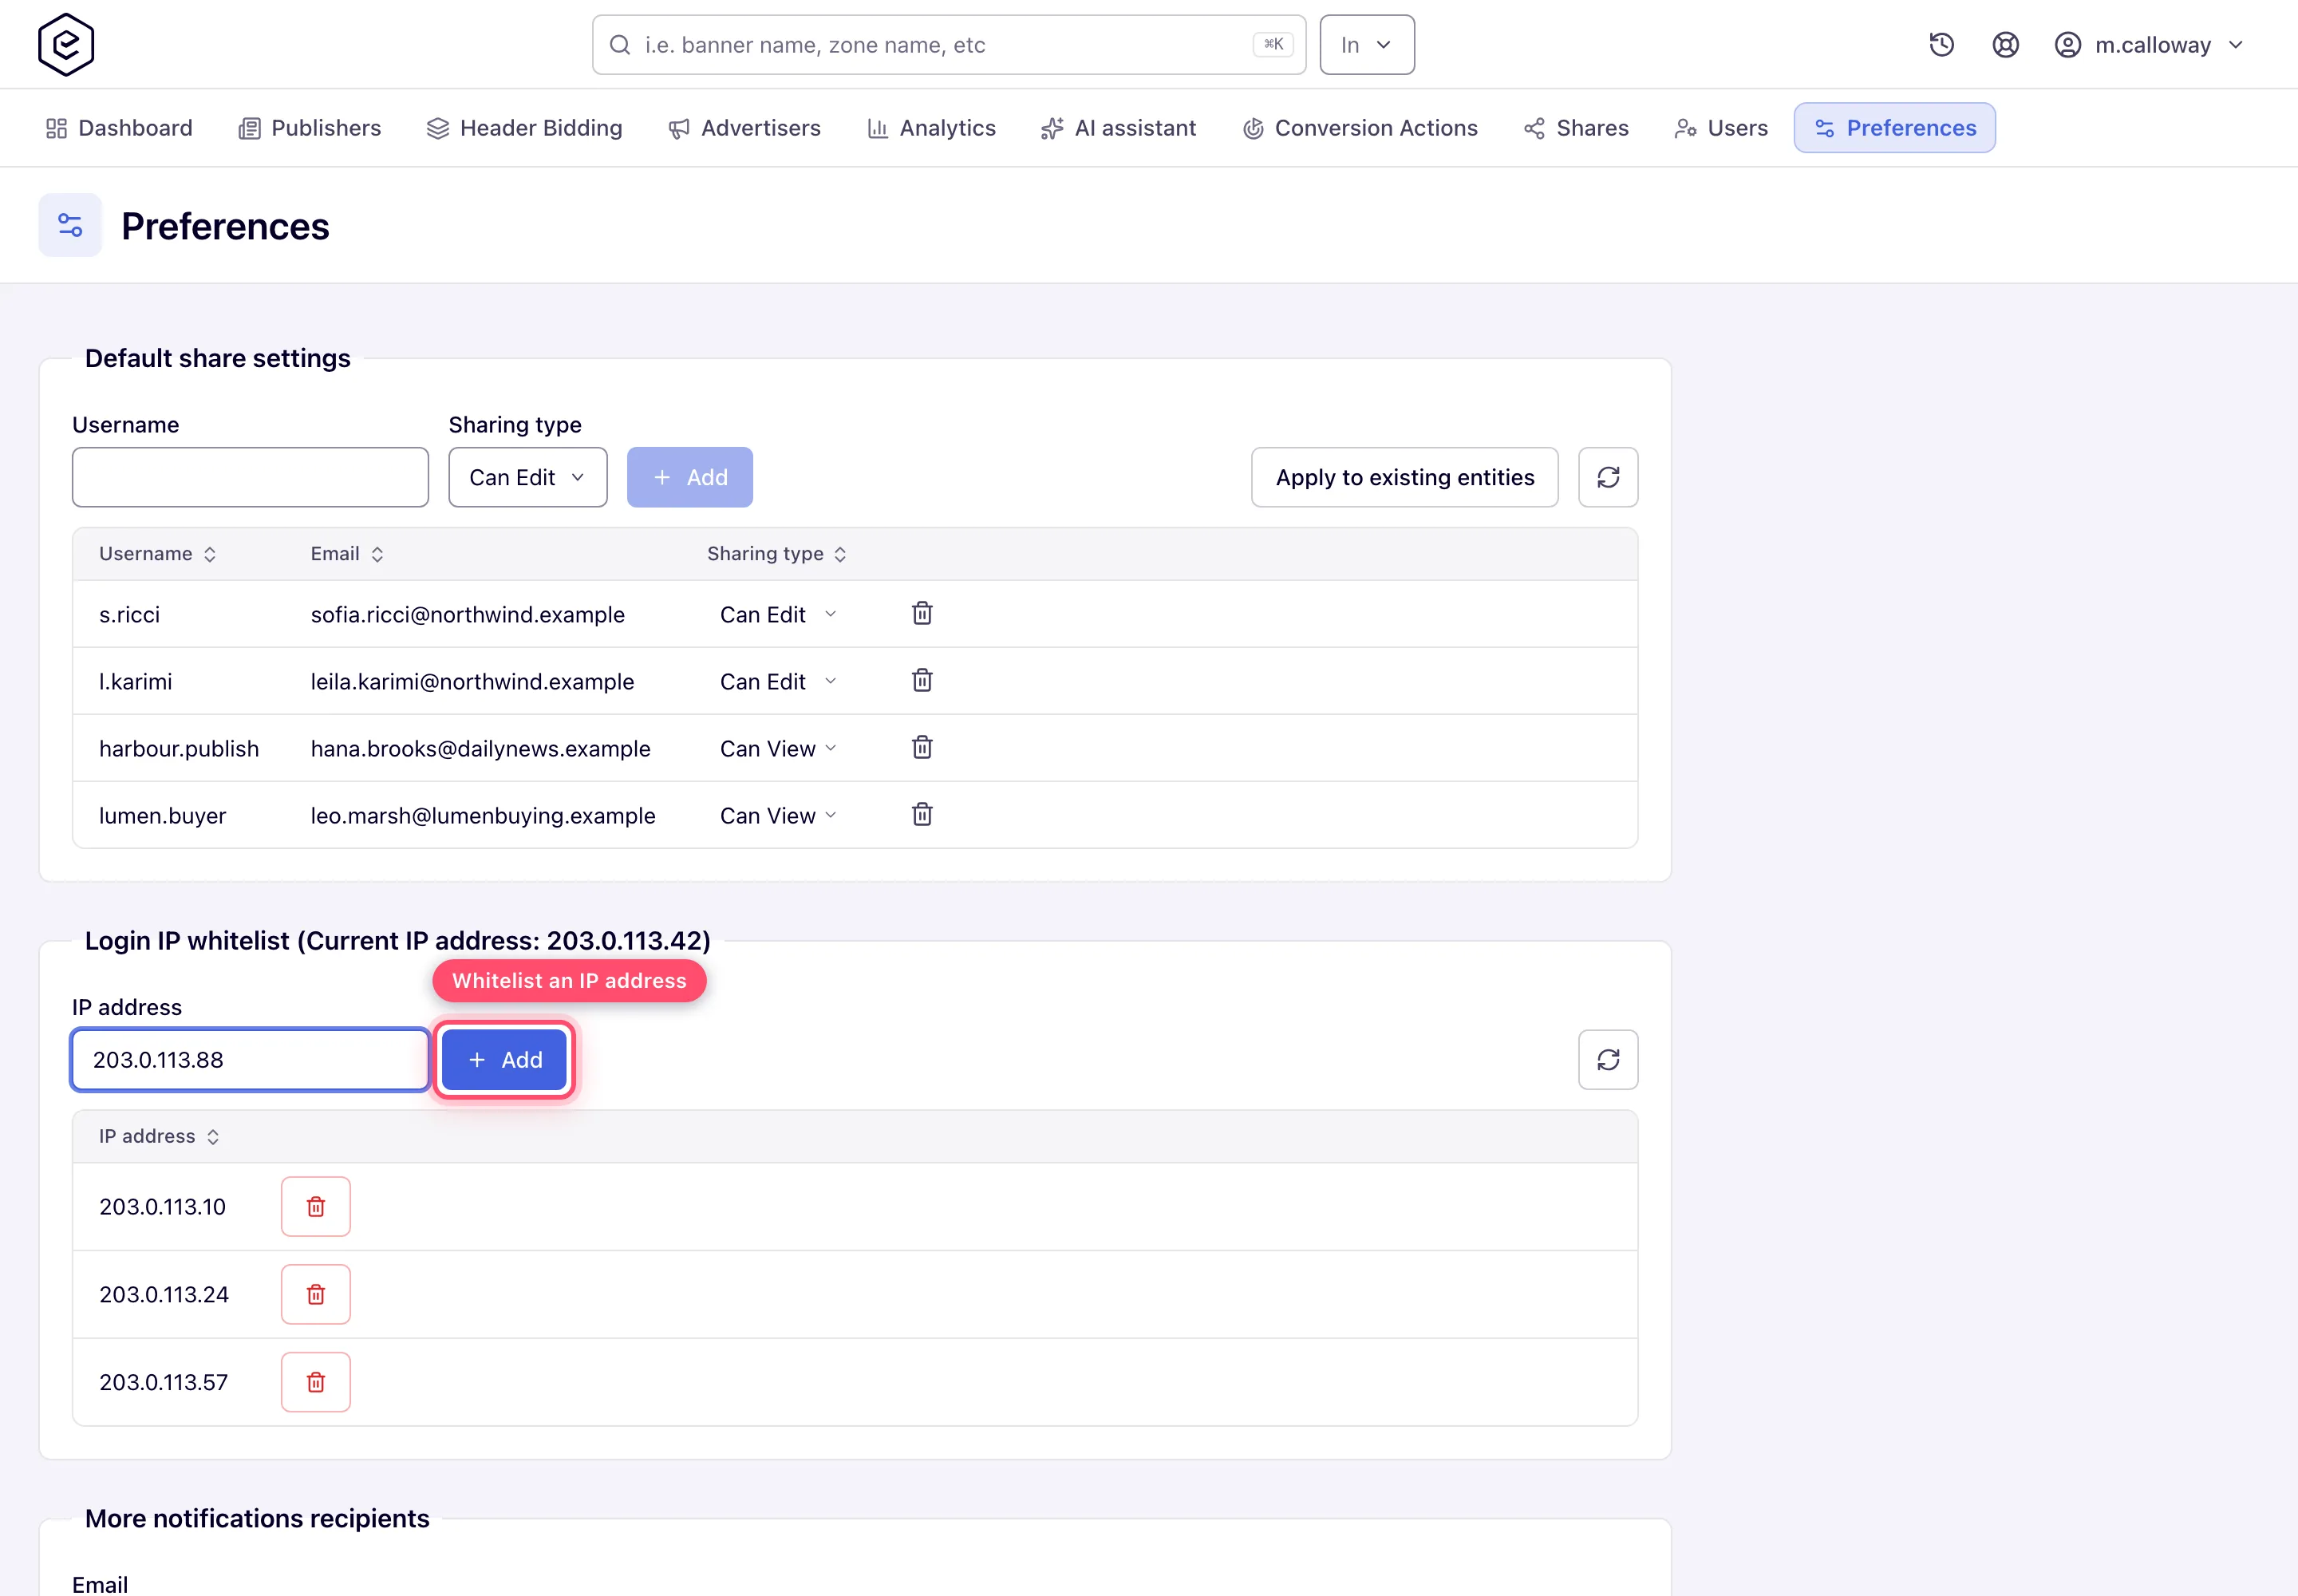
Task: Remove IP 203.0.113.24 from whitelist
Action: click(x=316, y=1294)
